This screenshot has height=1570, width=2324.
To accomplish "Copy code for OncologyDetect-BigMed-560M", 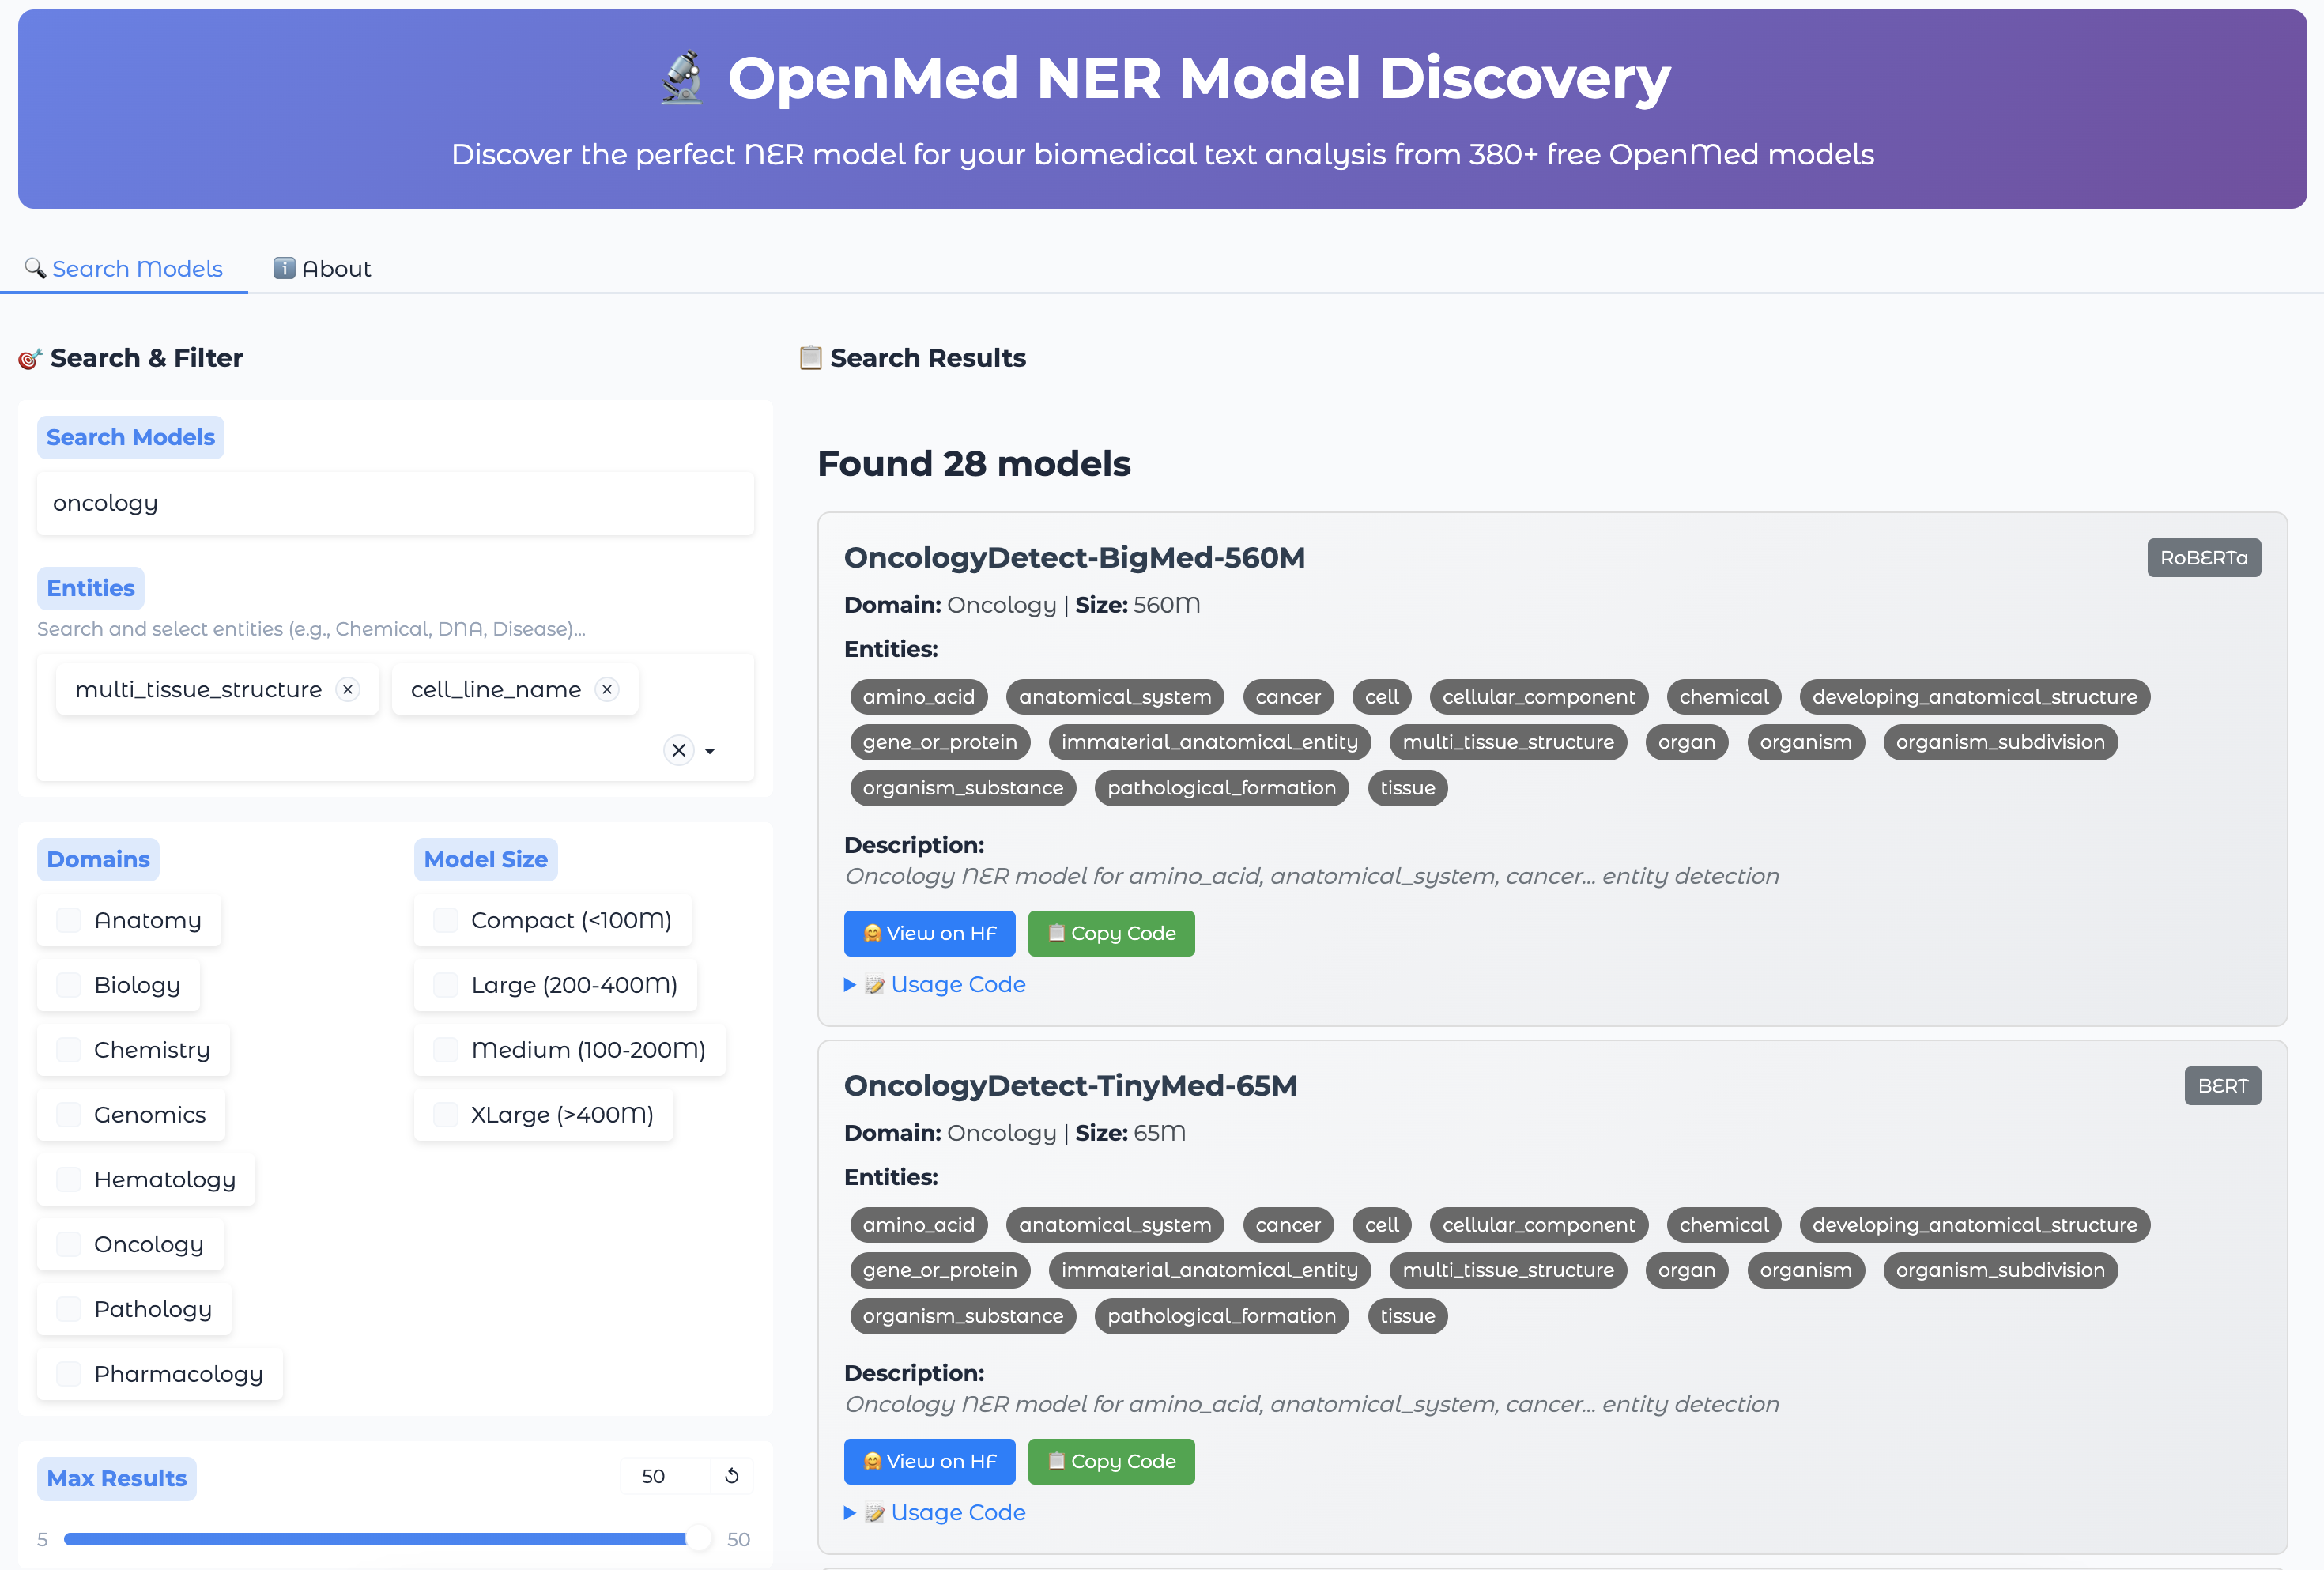I will [1111, 933].
